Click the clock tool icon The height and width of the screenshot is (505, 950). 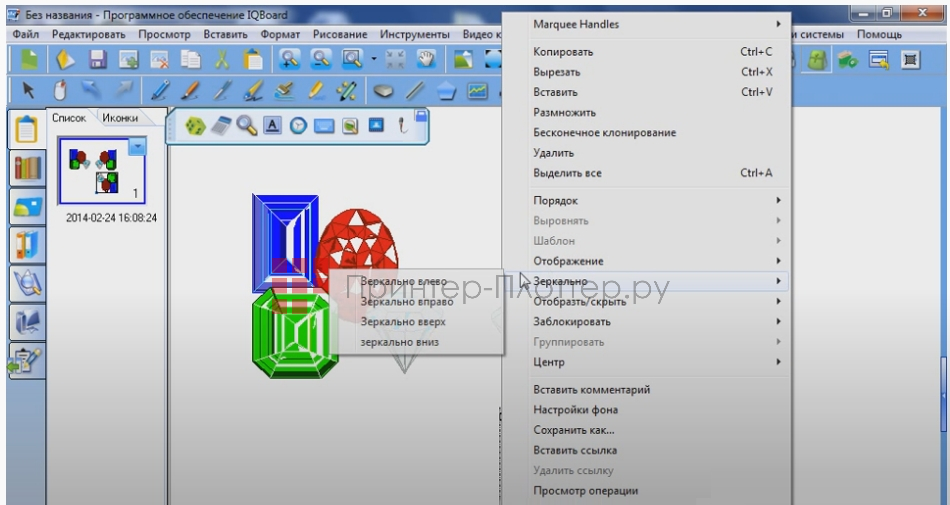coord(298,126)
